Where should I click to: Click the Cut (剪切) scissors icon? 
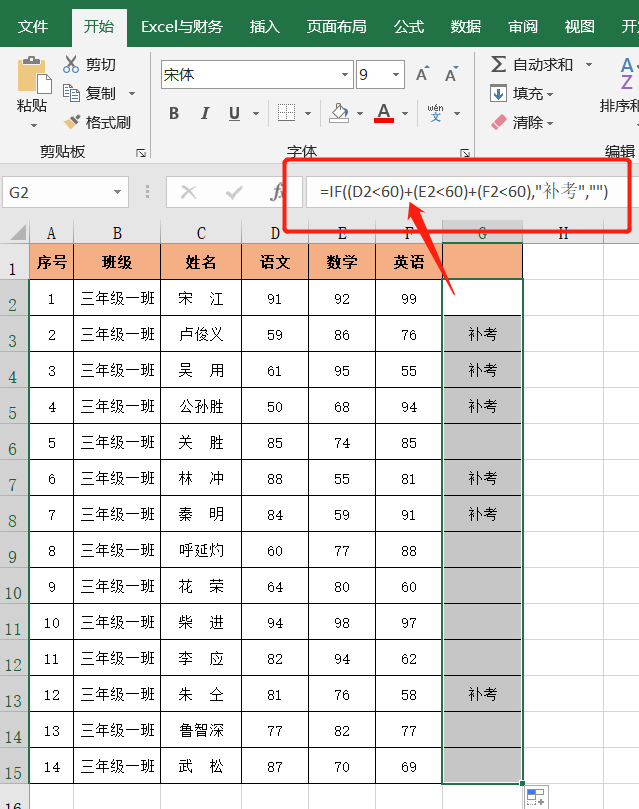pyautogui.click(x=71, y=64)
